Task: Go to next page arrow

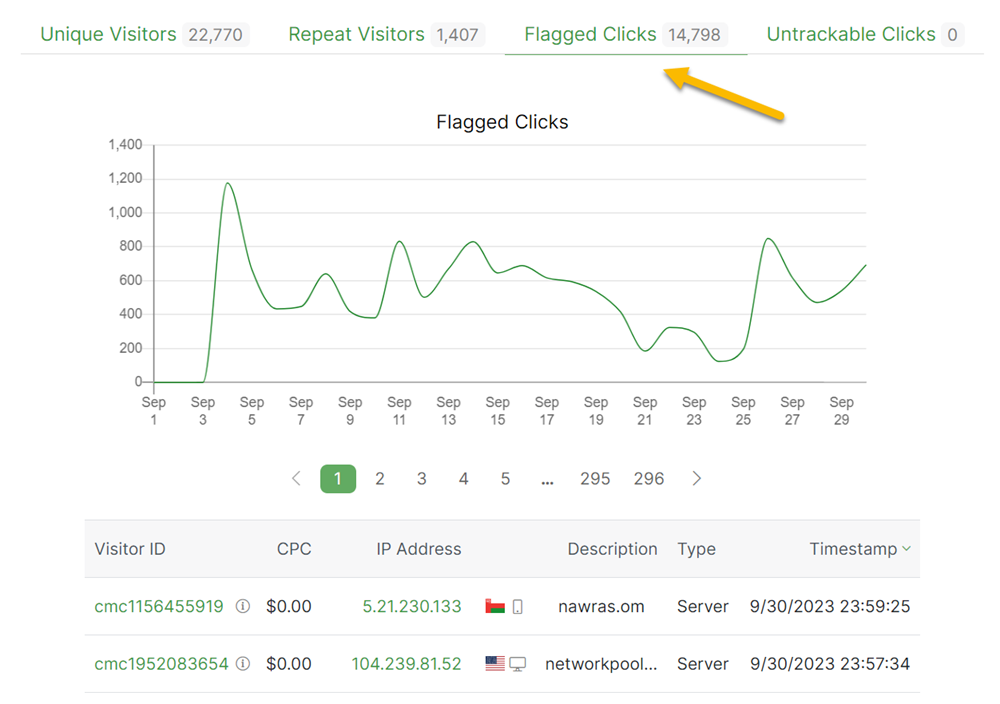Action: pyautogui.click(x=697, y=479)
